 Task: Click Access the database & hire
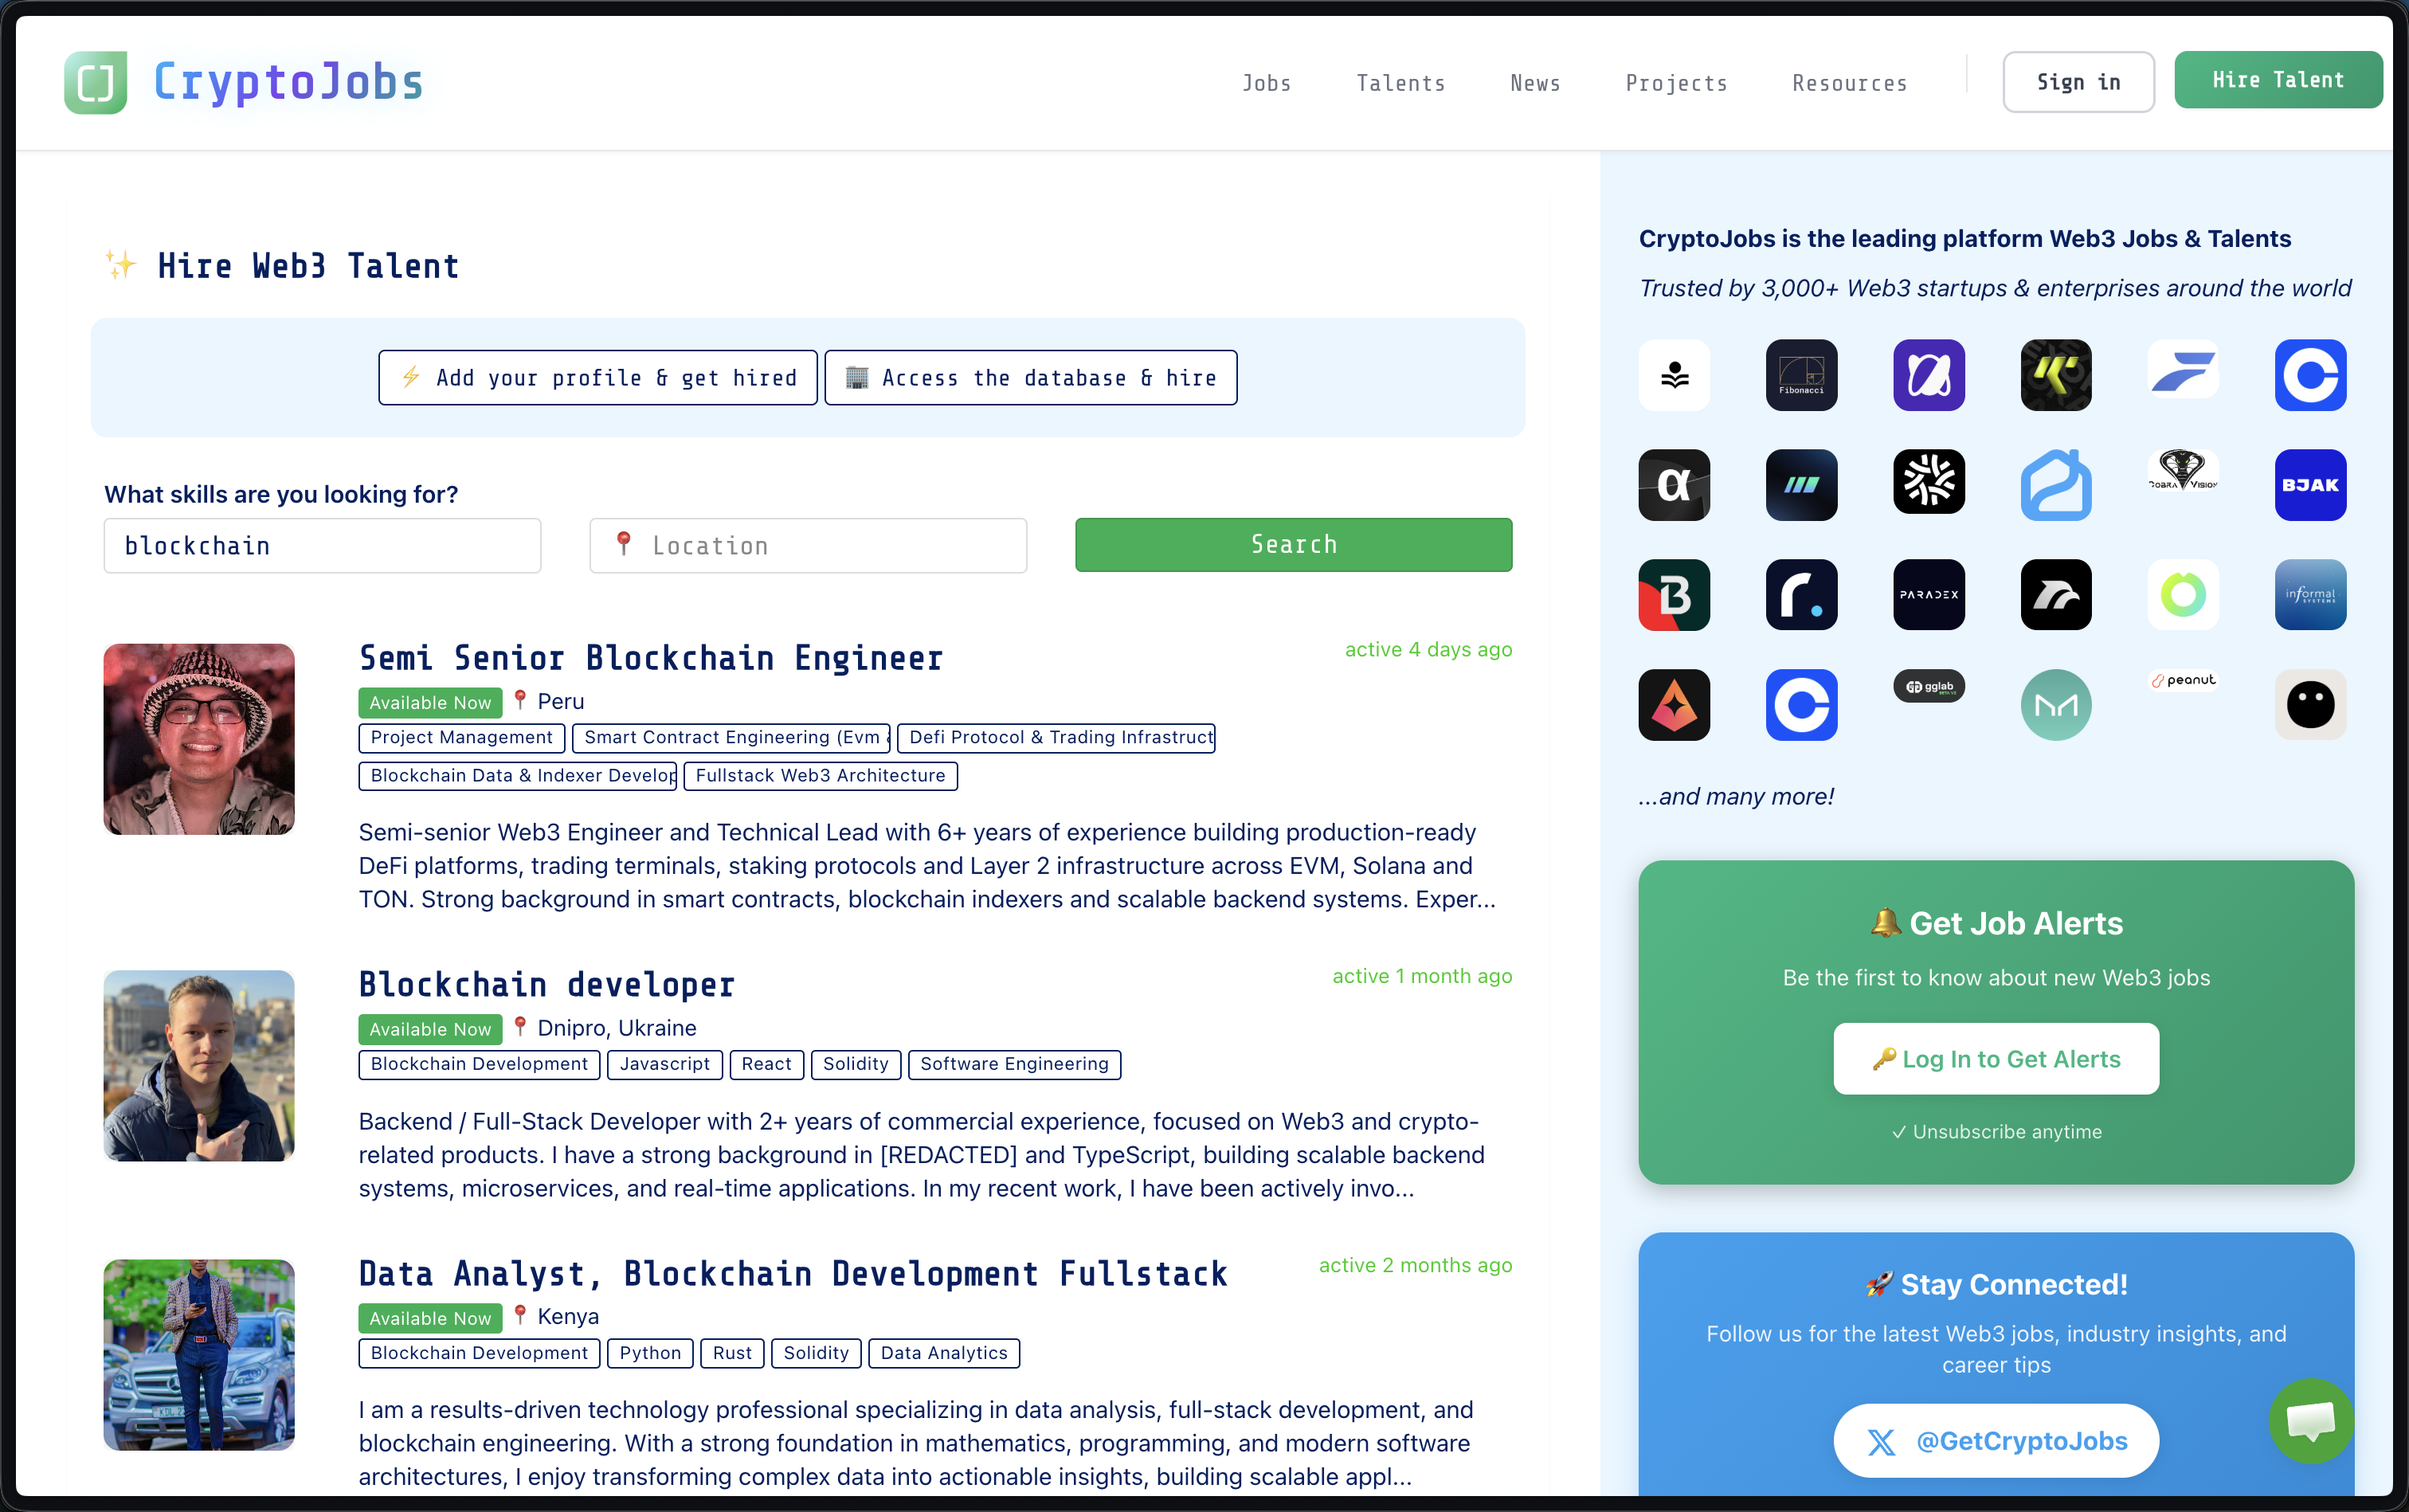tap(1030, 378)
